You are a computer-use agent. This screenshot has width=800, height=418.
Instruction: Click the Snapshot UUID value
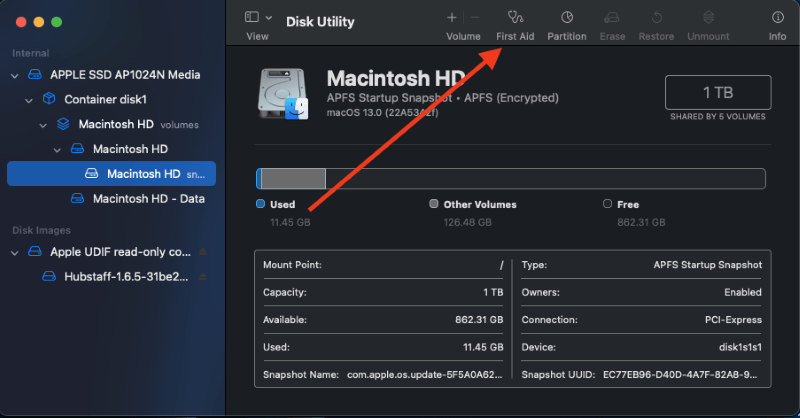(x=680, y=375)
